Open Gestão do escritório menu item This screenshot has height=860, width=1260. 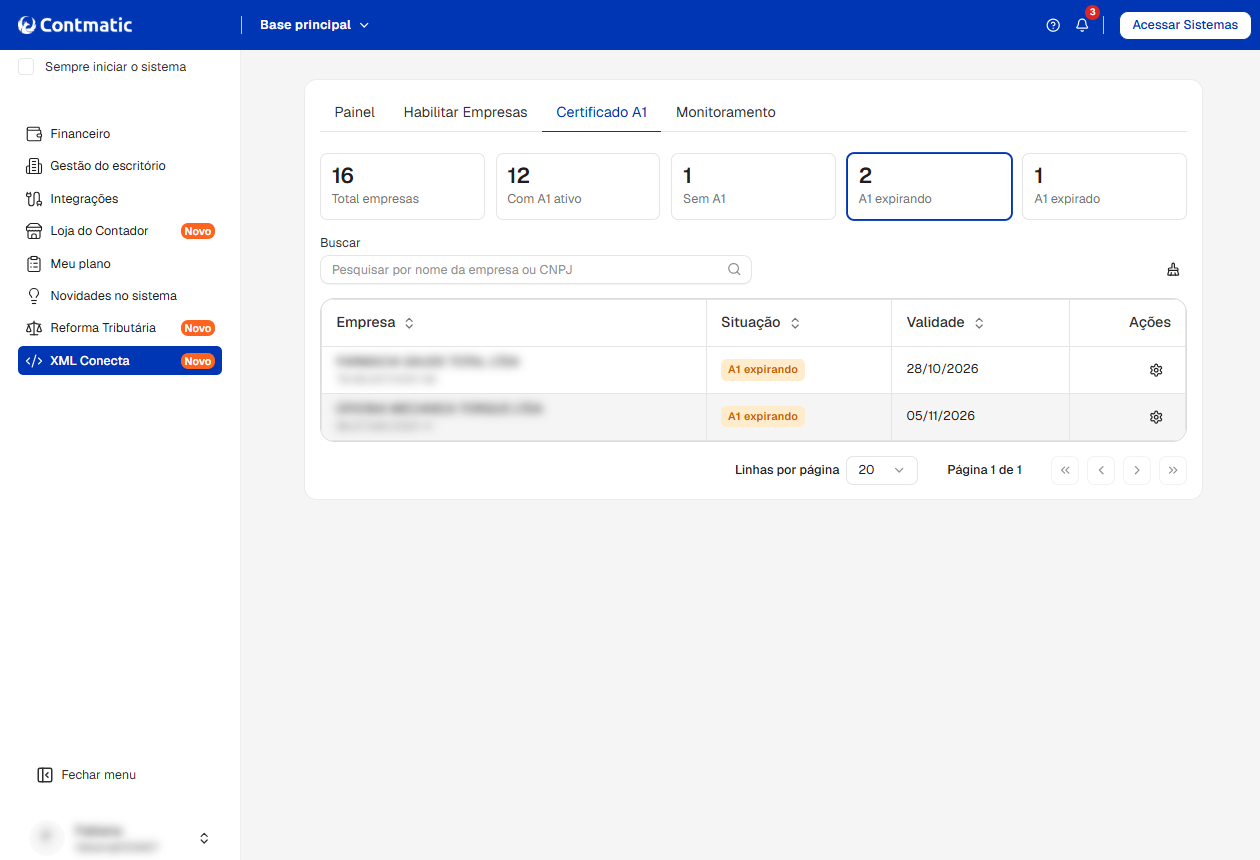(120, 166)
